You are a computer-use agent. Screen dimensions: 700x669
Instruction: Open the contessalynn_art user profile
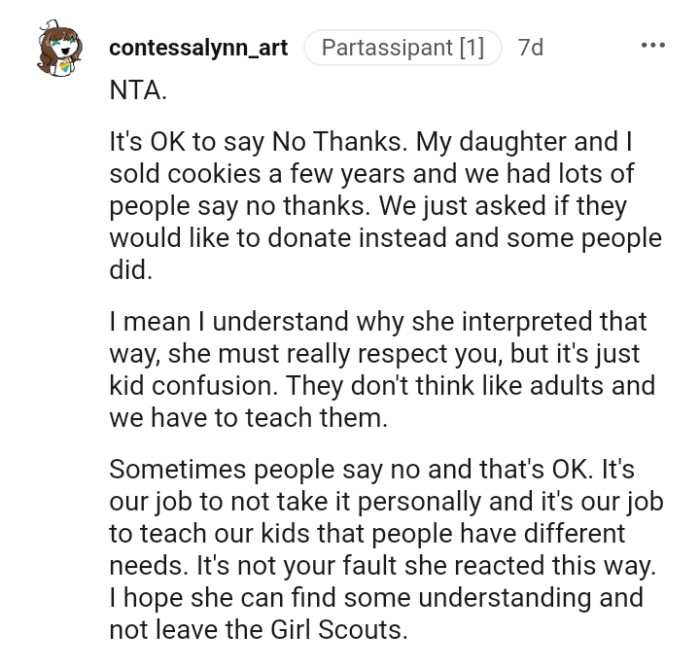(x=198, y=47)
